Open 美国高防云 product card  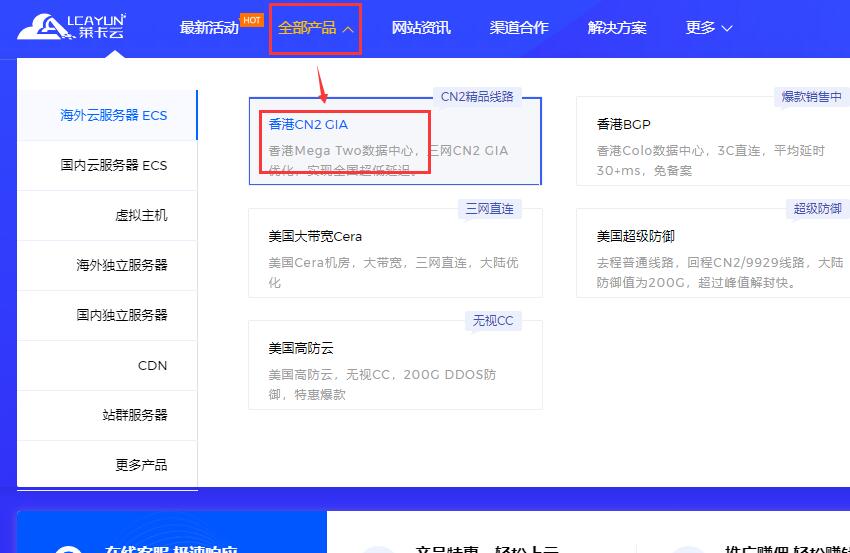click(395, 365)
